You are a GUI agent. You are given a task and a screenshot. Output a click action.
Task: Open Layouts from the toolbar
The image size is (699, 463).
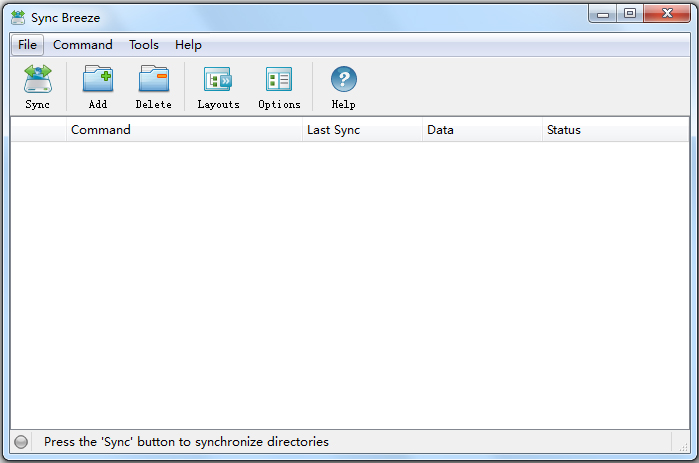pos(218,86)
